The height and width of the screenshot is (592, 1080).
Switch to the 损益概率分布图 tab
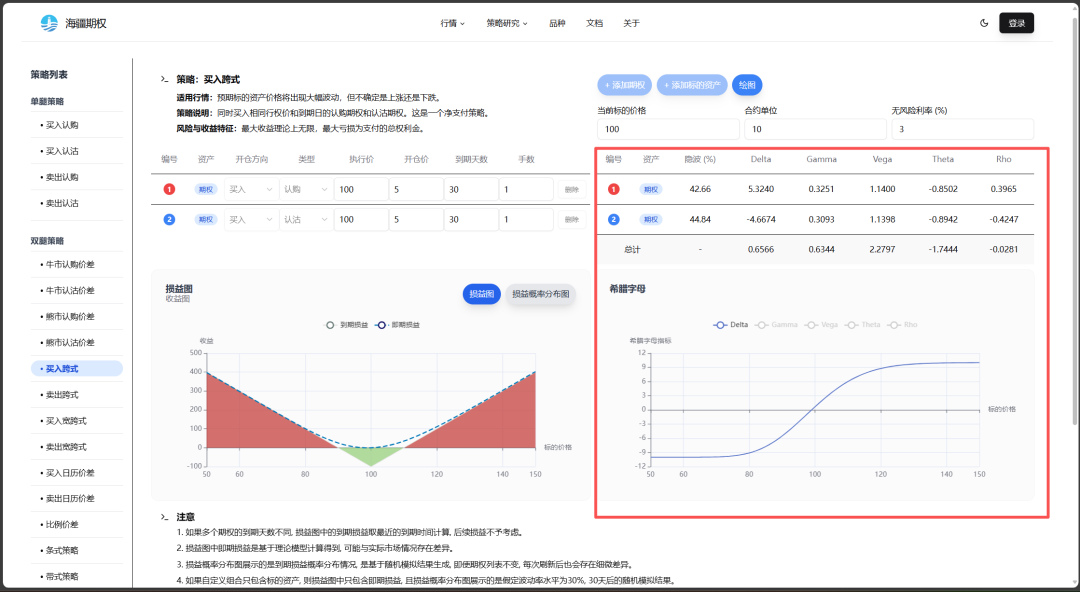(540, 294)
